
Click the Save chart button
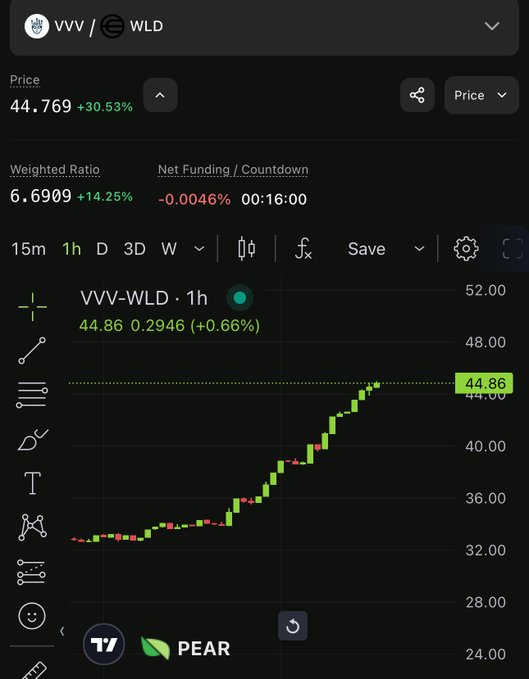pos(367,249)
